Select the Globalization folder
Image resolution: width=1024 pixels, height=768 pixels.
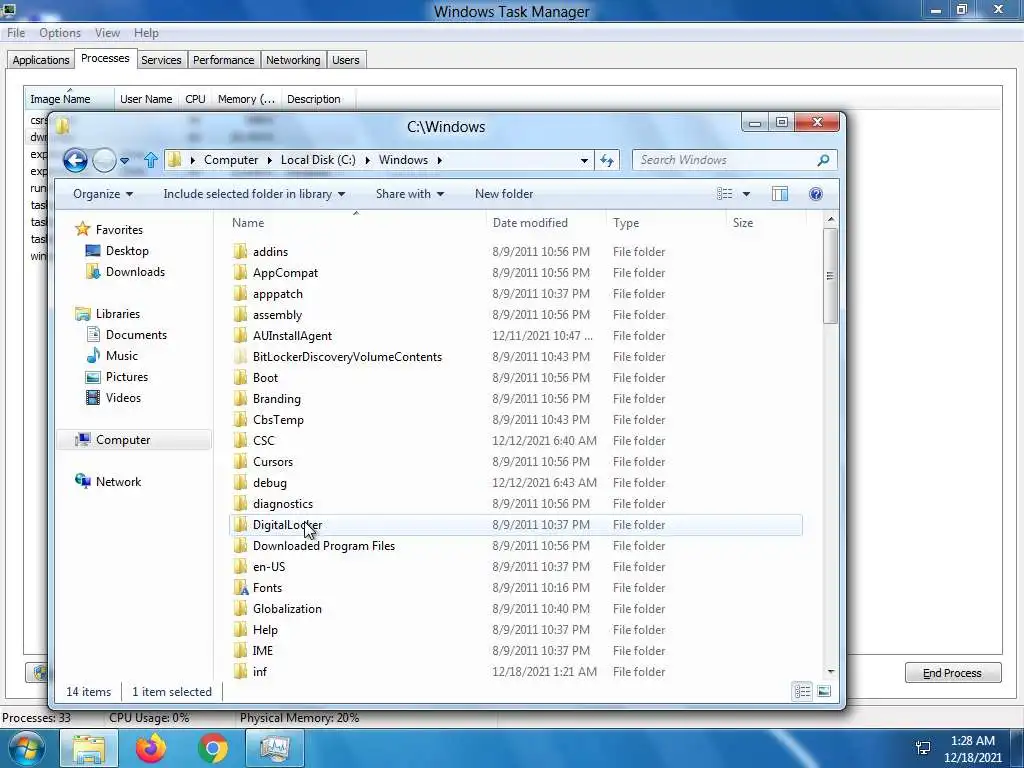point(516,609)
